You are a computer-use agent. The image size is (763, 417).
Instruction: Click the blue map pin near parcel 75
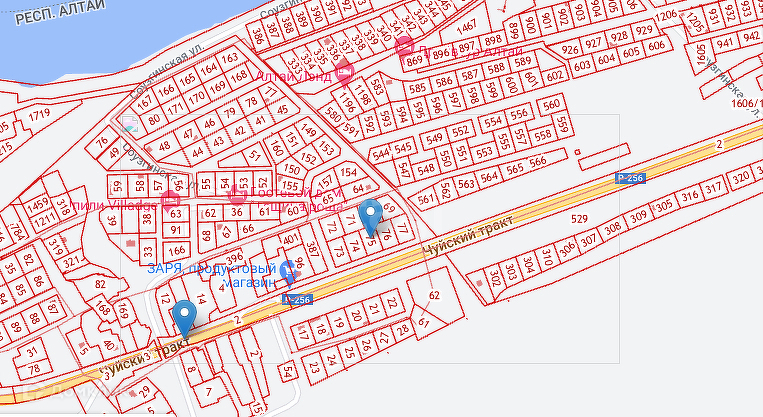coord(371,218)
